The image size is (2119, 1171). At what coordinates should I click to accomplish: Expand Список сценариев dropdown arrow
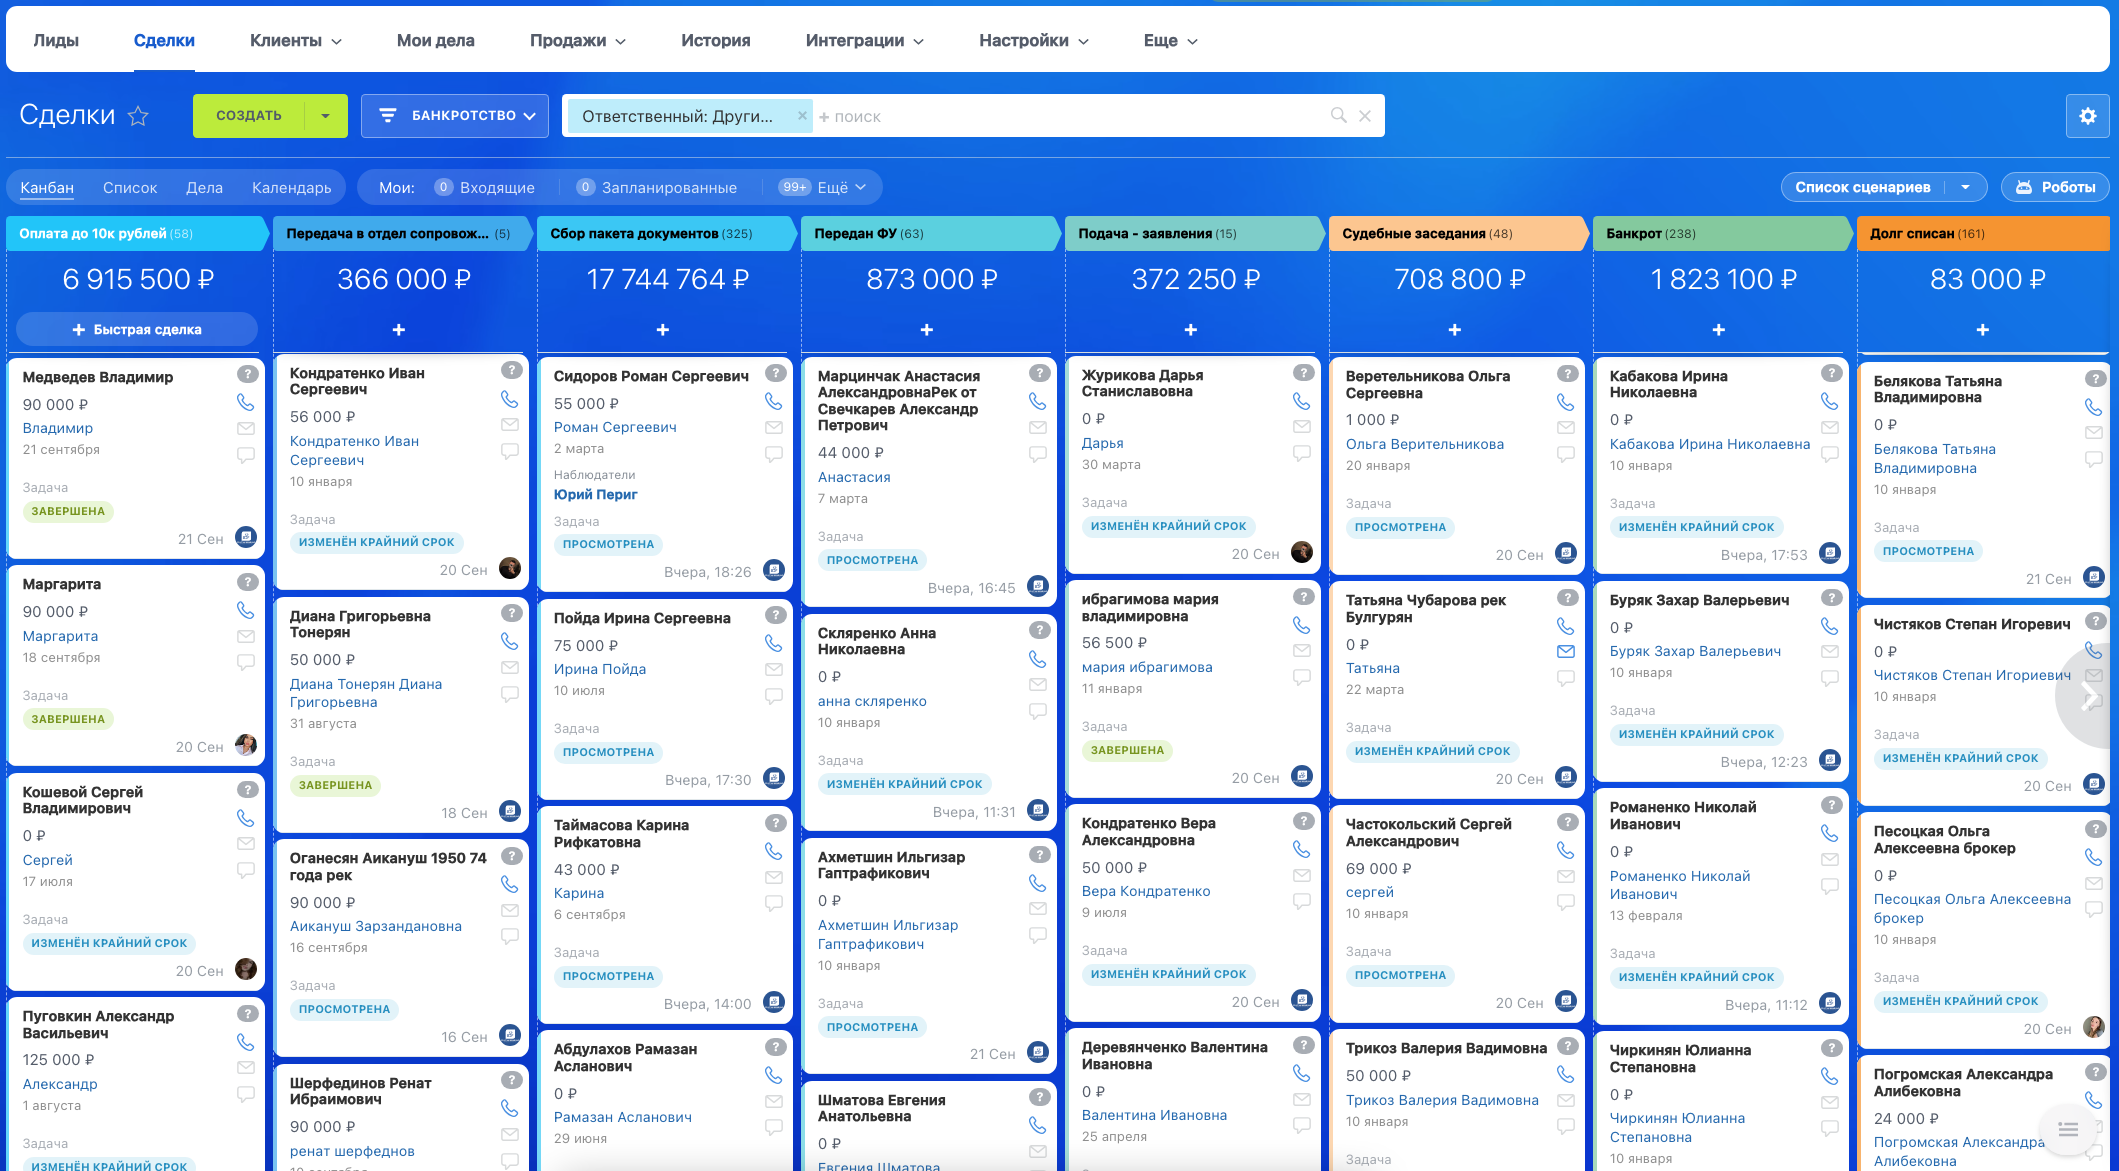(1965, 187)
